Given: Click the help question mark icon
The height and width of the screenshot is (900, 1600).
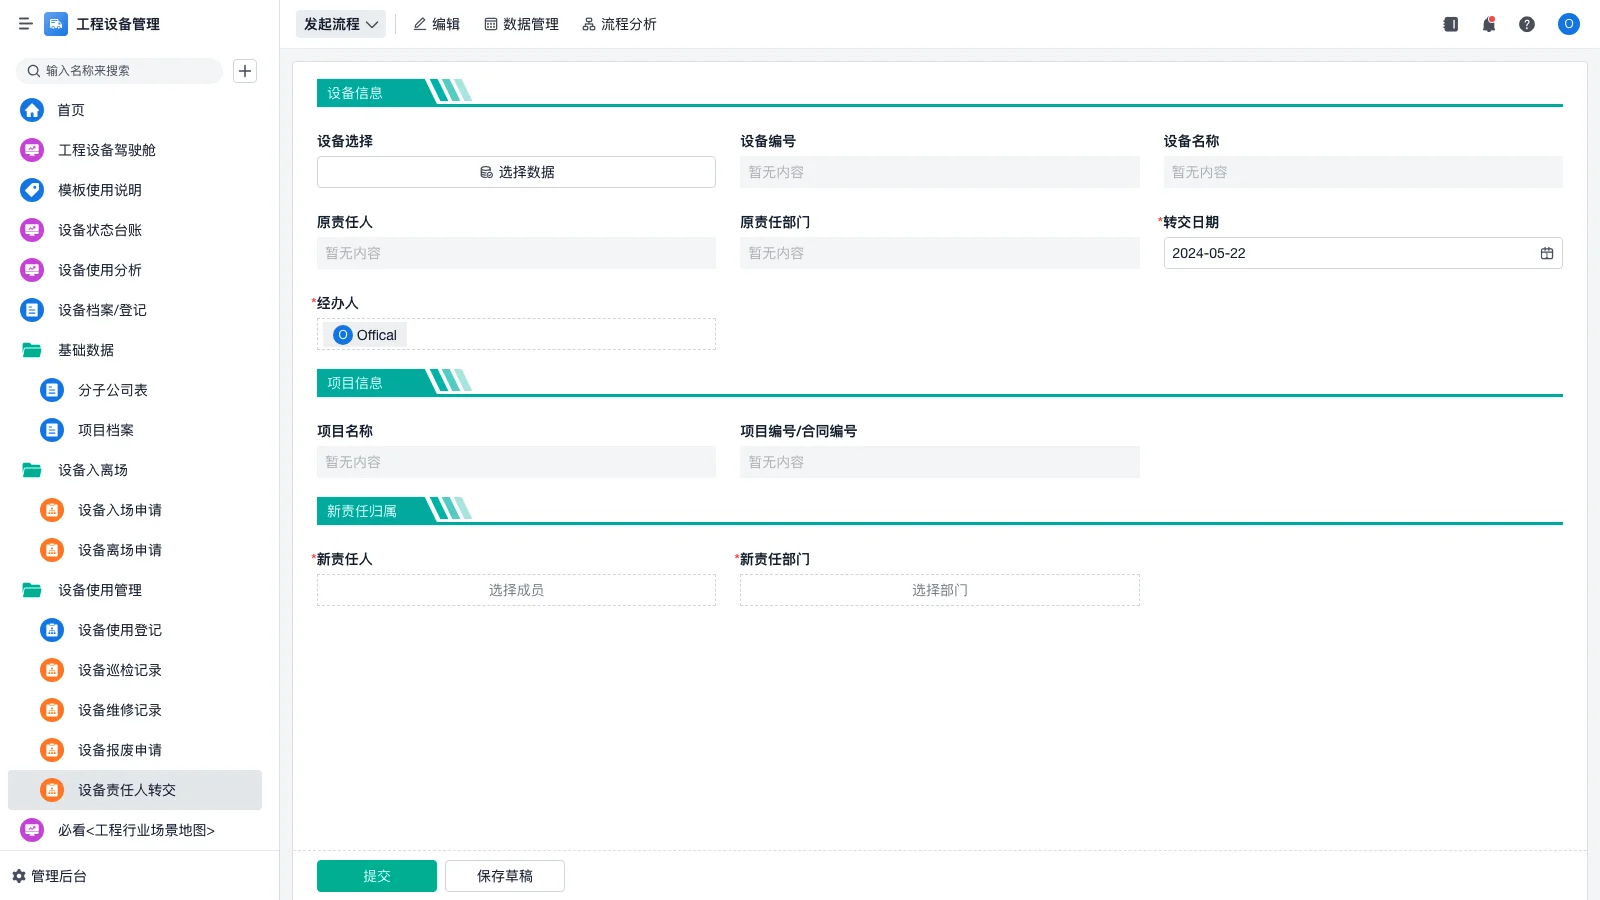Looking at the screenshot, I should click(1527, 24).
